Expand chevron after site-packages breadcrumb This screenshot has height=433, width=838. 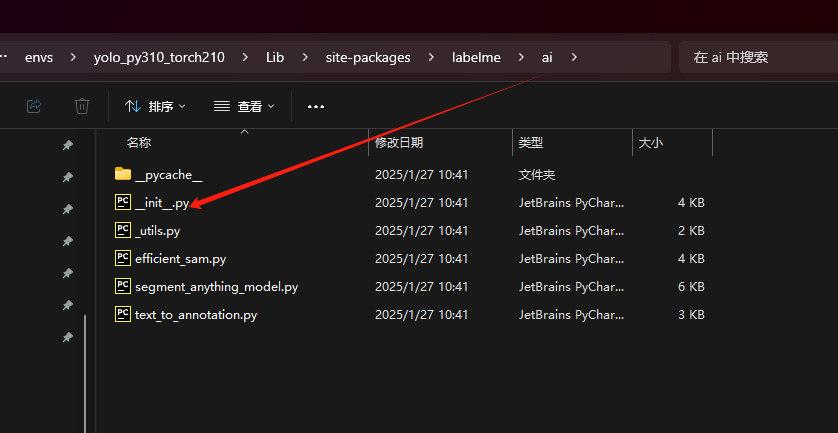(x=431, y=57)
